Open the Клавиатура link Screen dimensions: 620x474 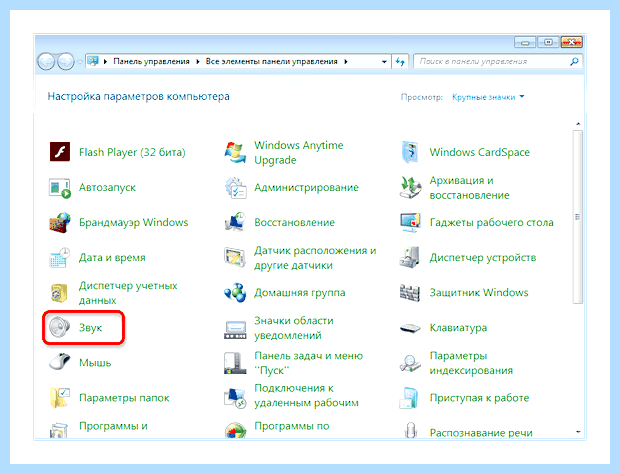click(458, 328)
